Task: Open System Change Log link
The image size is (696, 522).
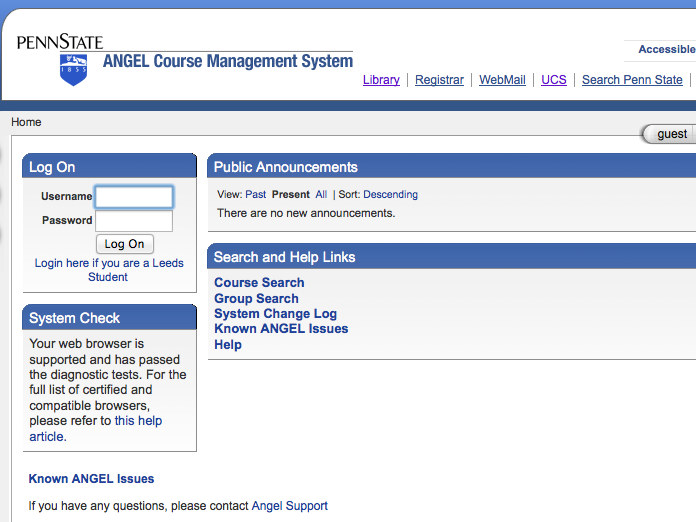Action: click(275, 314)
